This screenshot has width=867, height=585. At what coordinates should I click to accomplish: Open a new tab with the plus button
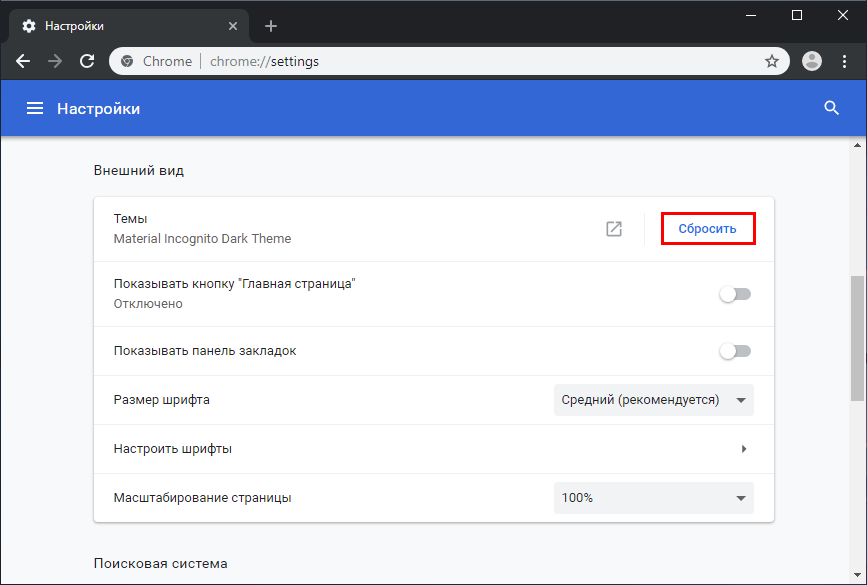tap(270, 26)
